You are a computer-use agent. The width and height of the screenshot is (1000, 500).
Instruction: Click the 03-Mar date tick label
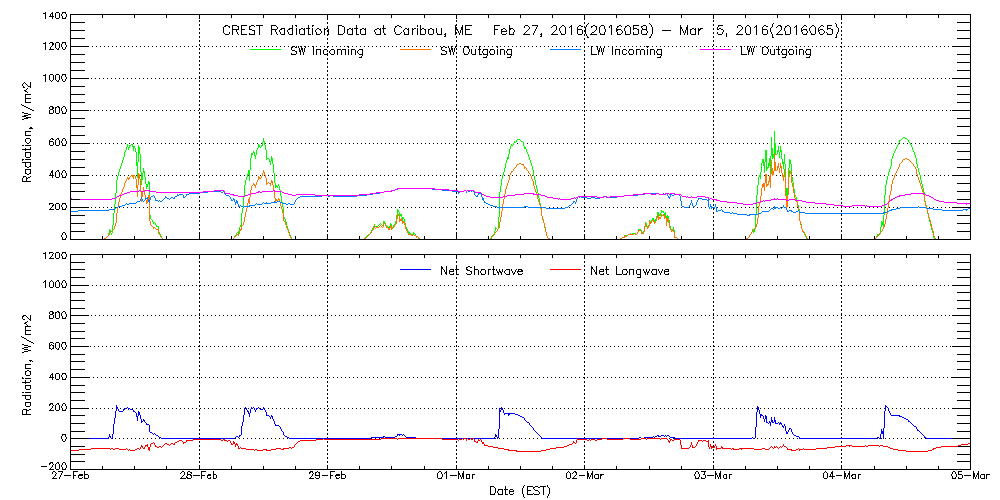click(713, 477)
